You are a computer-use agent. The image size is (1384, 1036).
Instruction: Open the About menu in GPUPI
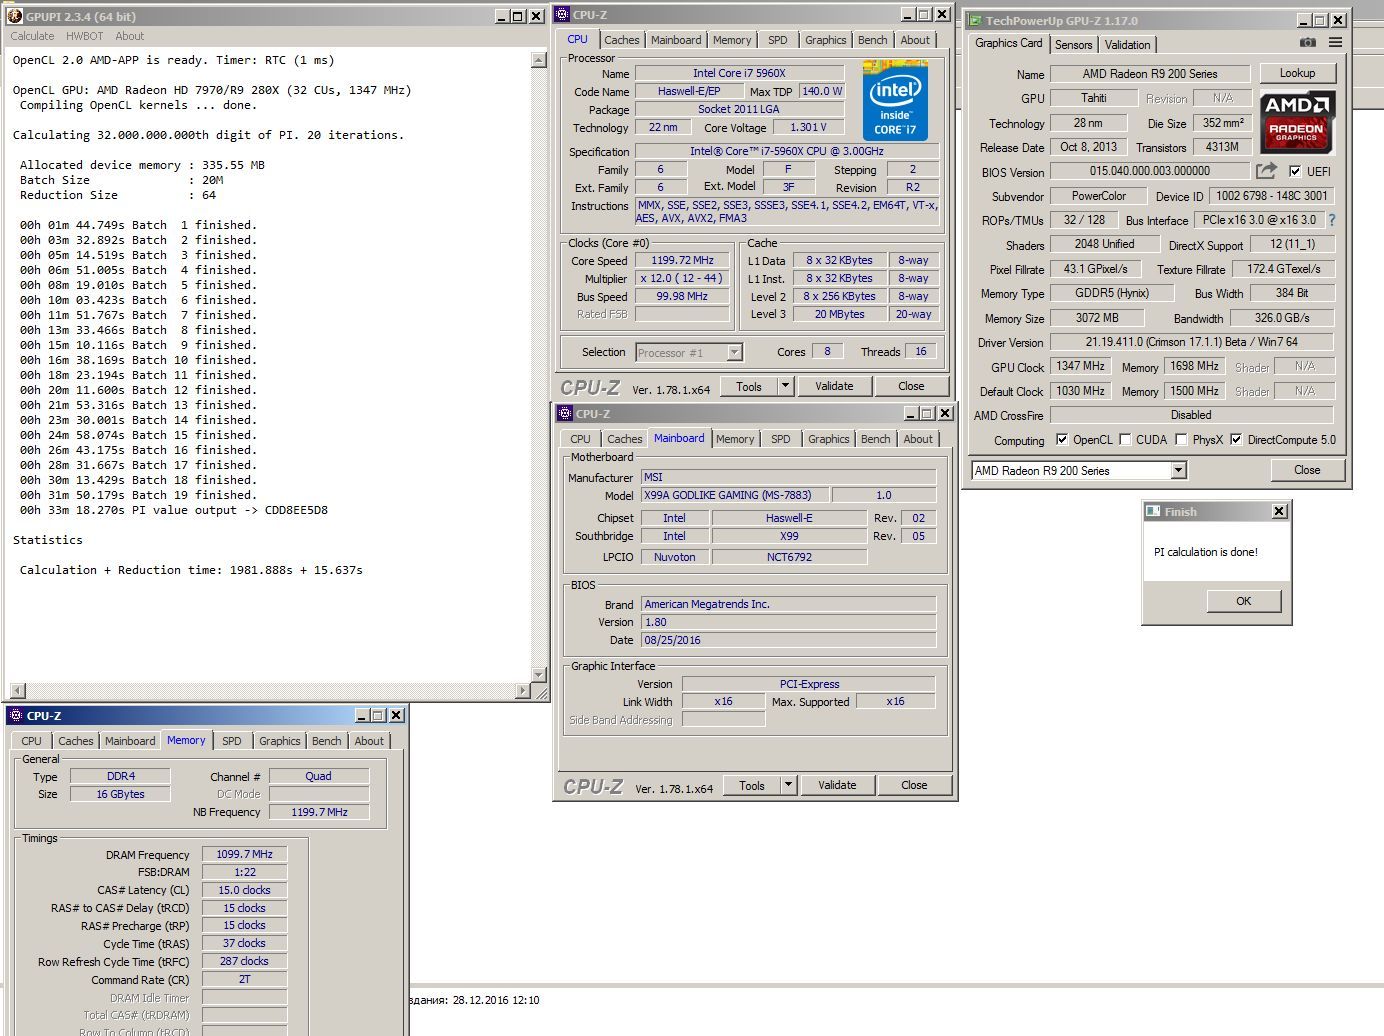click(x=130, y=36)
